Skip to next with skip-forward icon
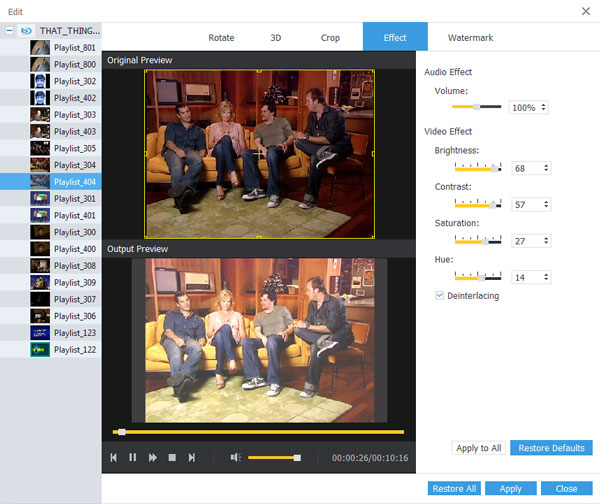 click(192, 457)
